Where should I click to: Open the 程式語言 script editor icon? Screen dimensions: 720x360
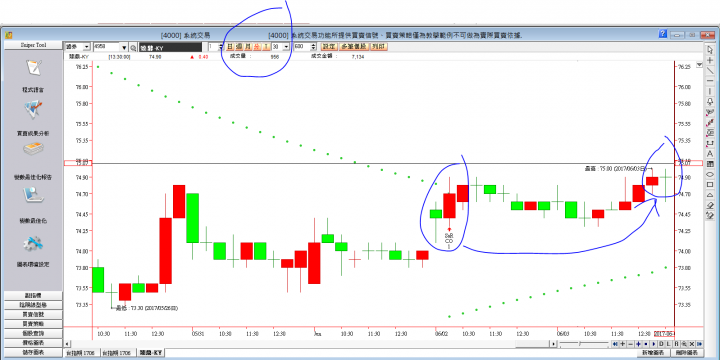34,68
